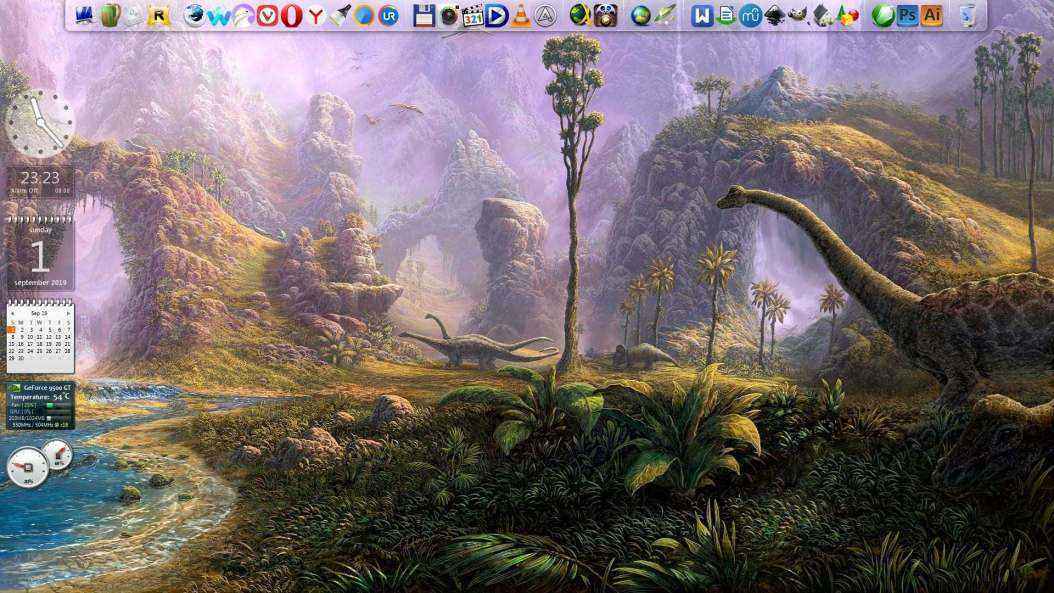Click the large CPU meter gauge
The height and width of the screenshot is (593, 1054).
tap(28, 467)
